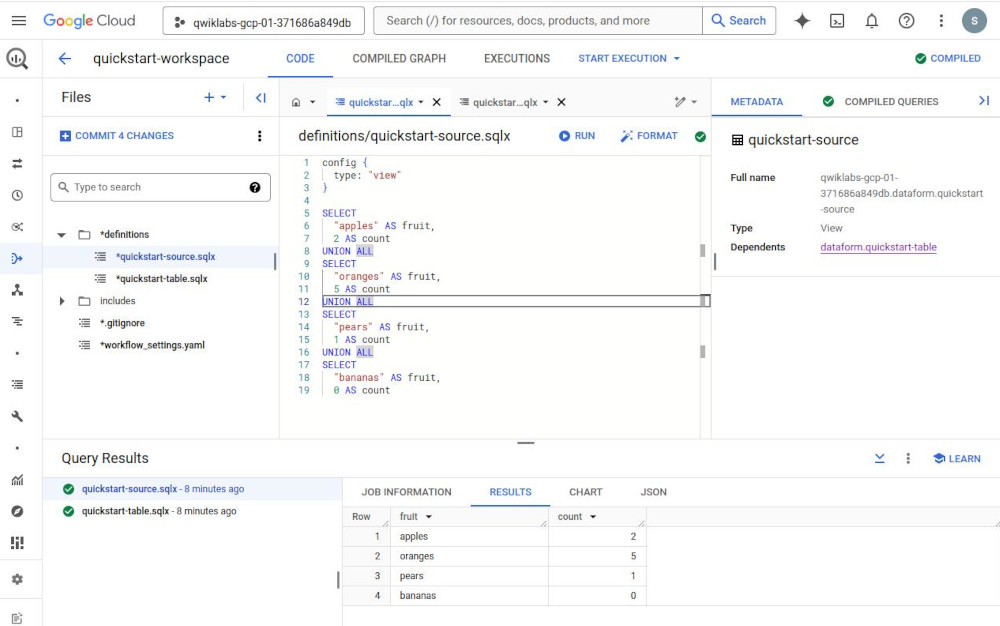Open the monitoring chart sidebar icon
The width and height of the screenshot is (1000, 626).
(x=17, y=479)
